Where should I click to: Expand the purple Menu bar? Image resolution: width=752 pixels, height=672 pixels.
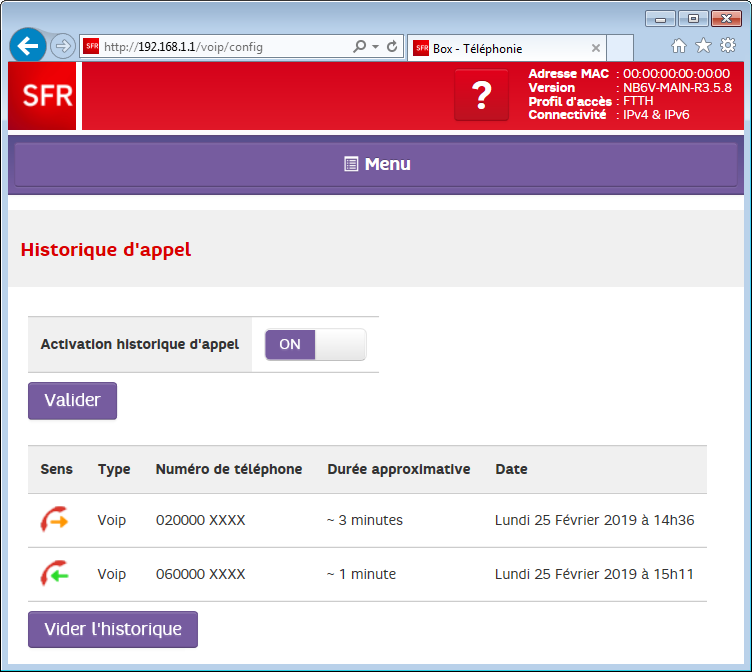point(376,164)
